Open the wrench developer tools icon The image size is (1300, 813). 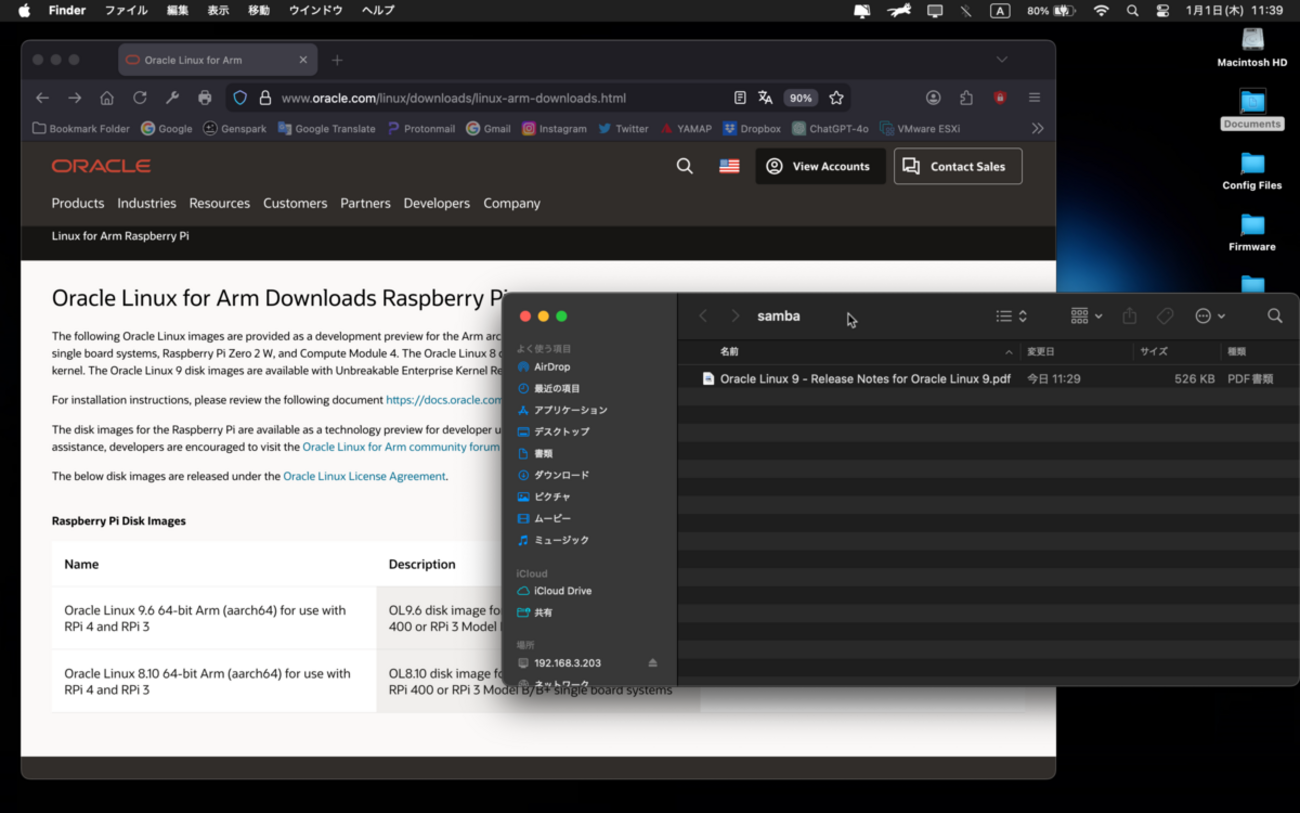tap(172, 98)
